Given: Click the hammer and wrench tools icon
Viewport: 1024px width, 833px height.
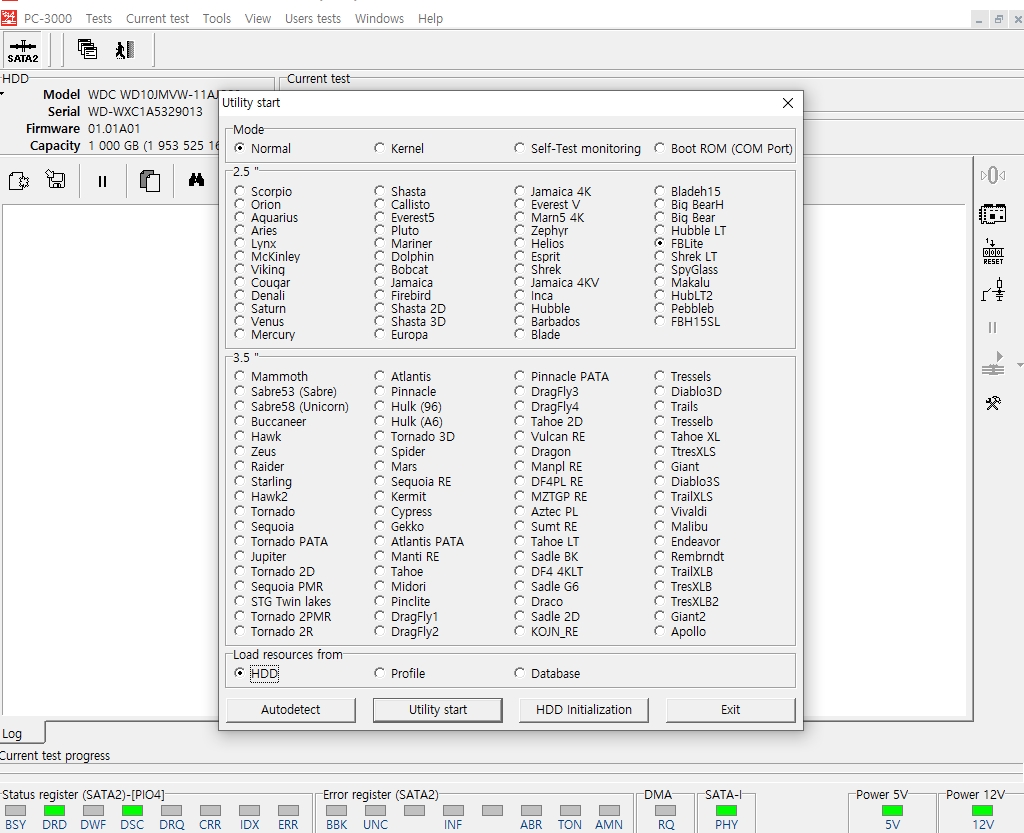Looking at the screenshot, I should 992,403.
